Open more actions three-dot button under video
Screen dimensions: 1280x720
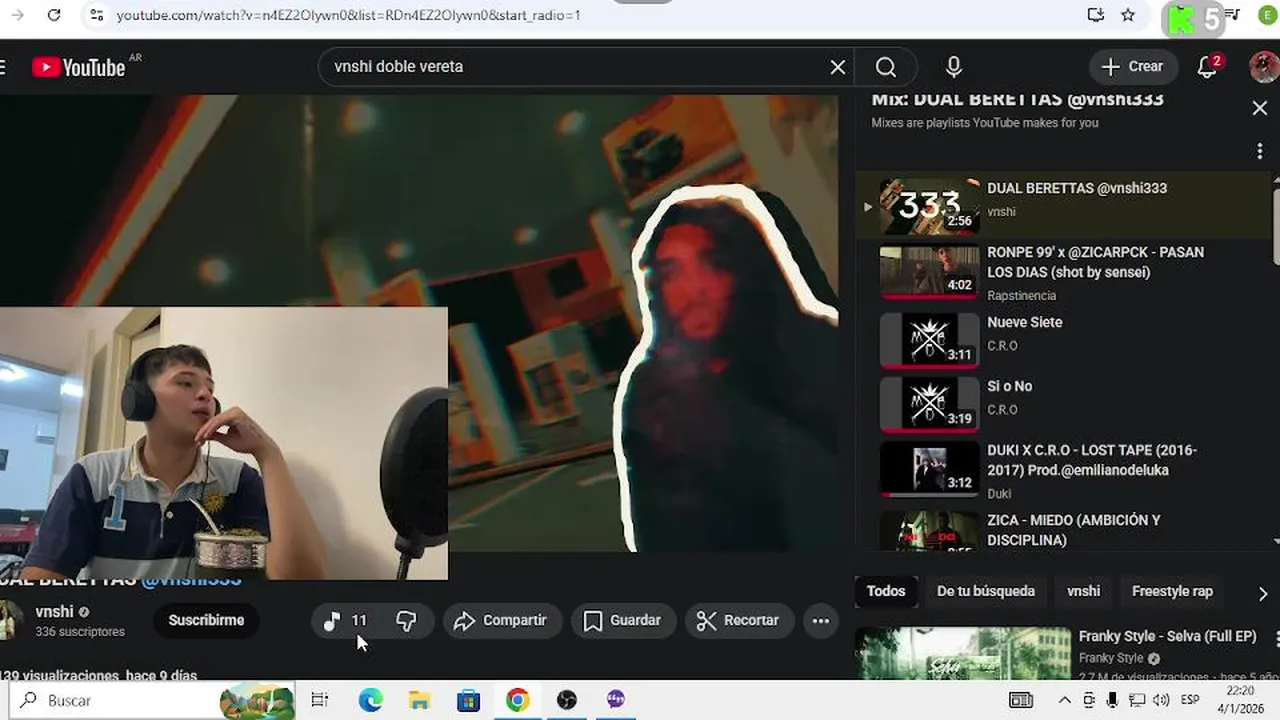[x=821, y=621]
